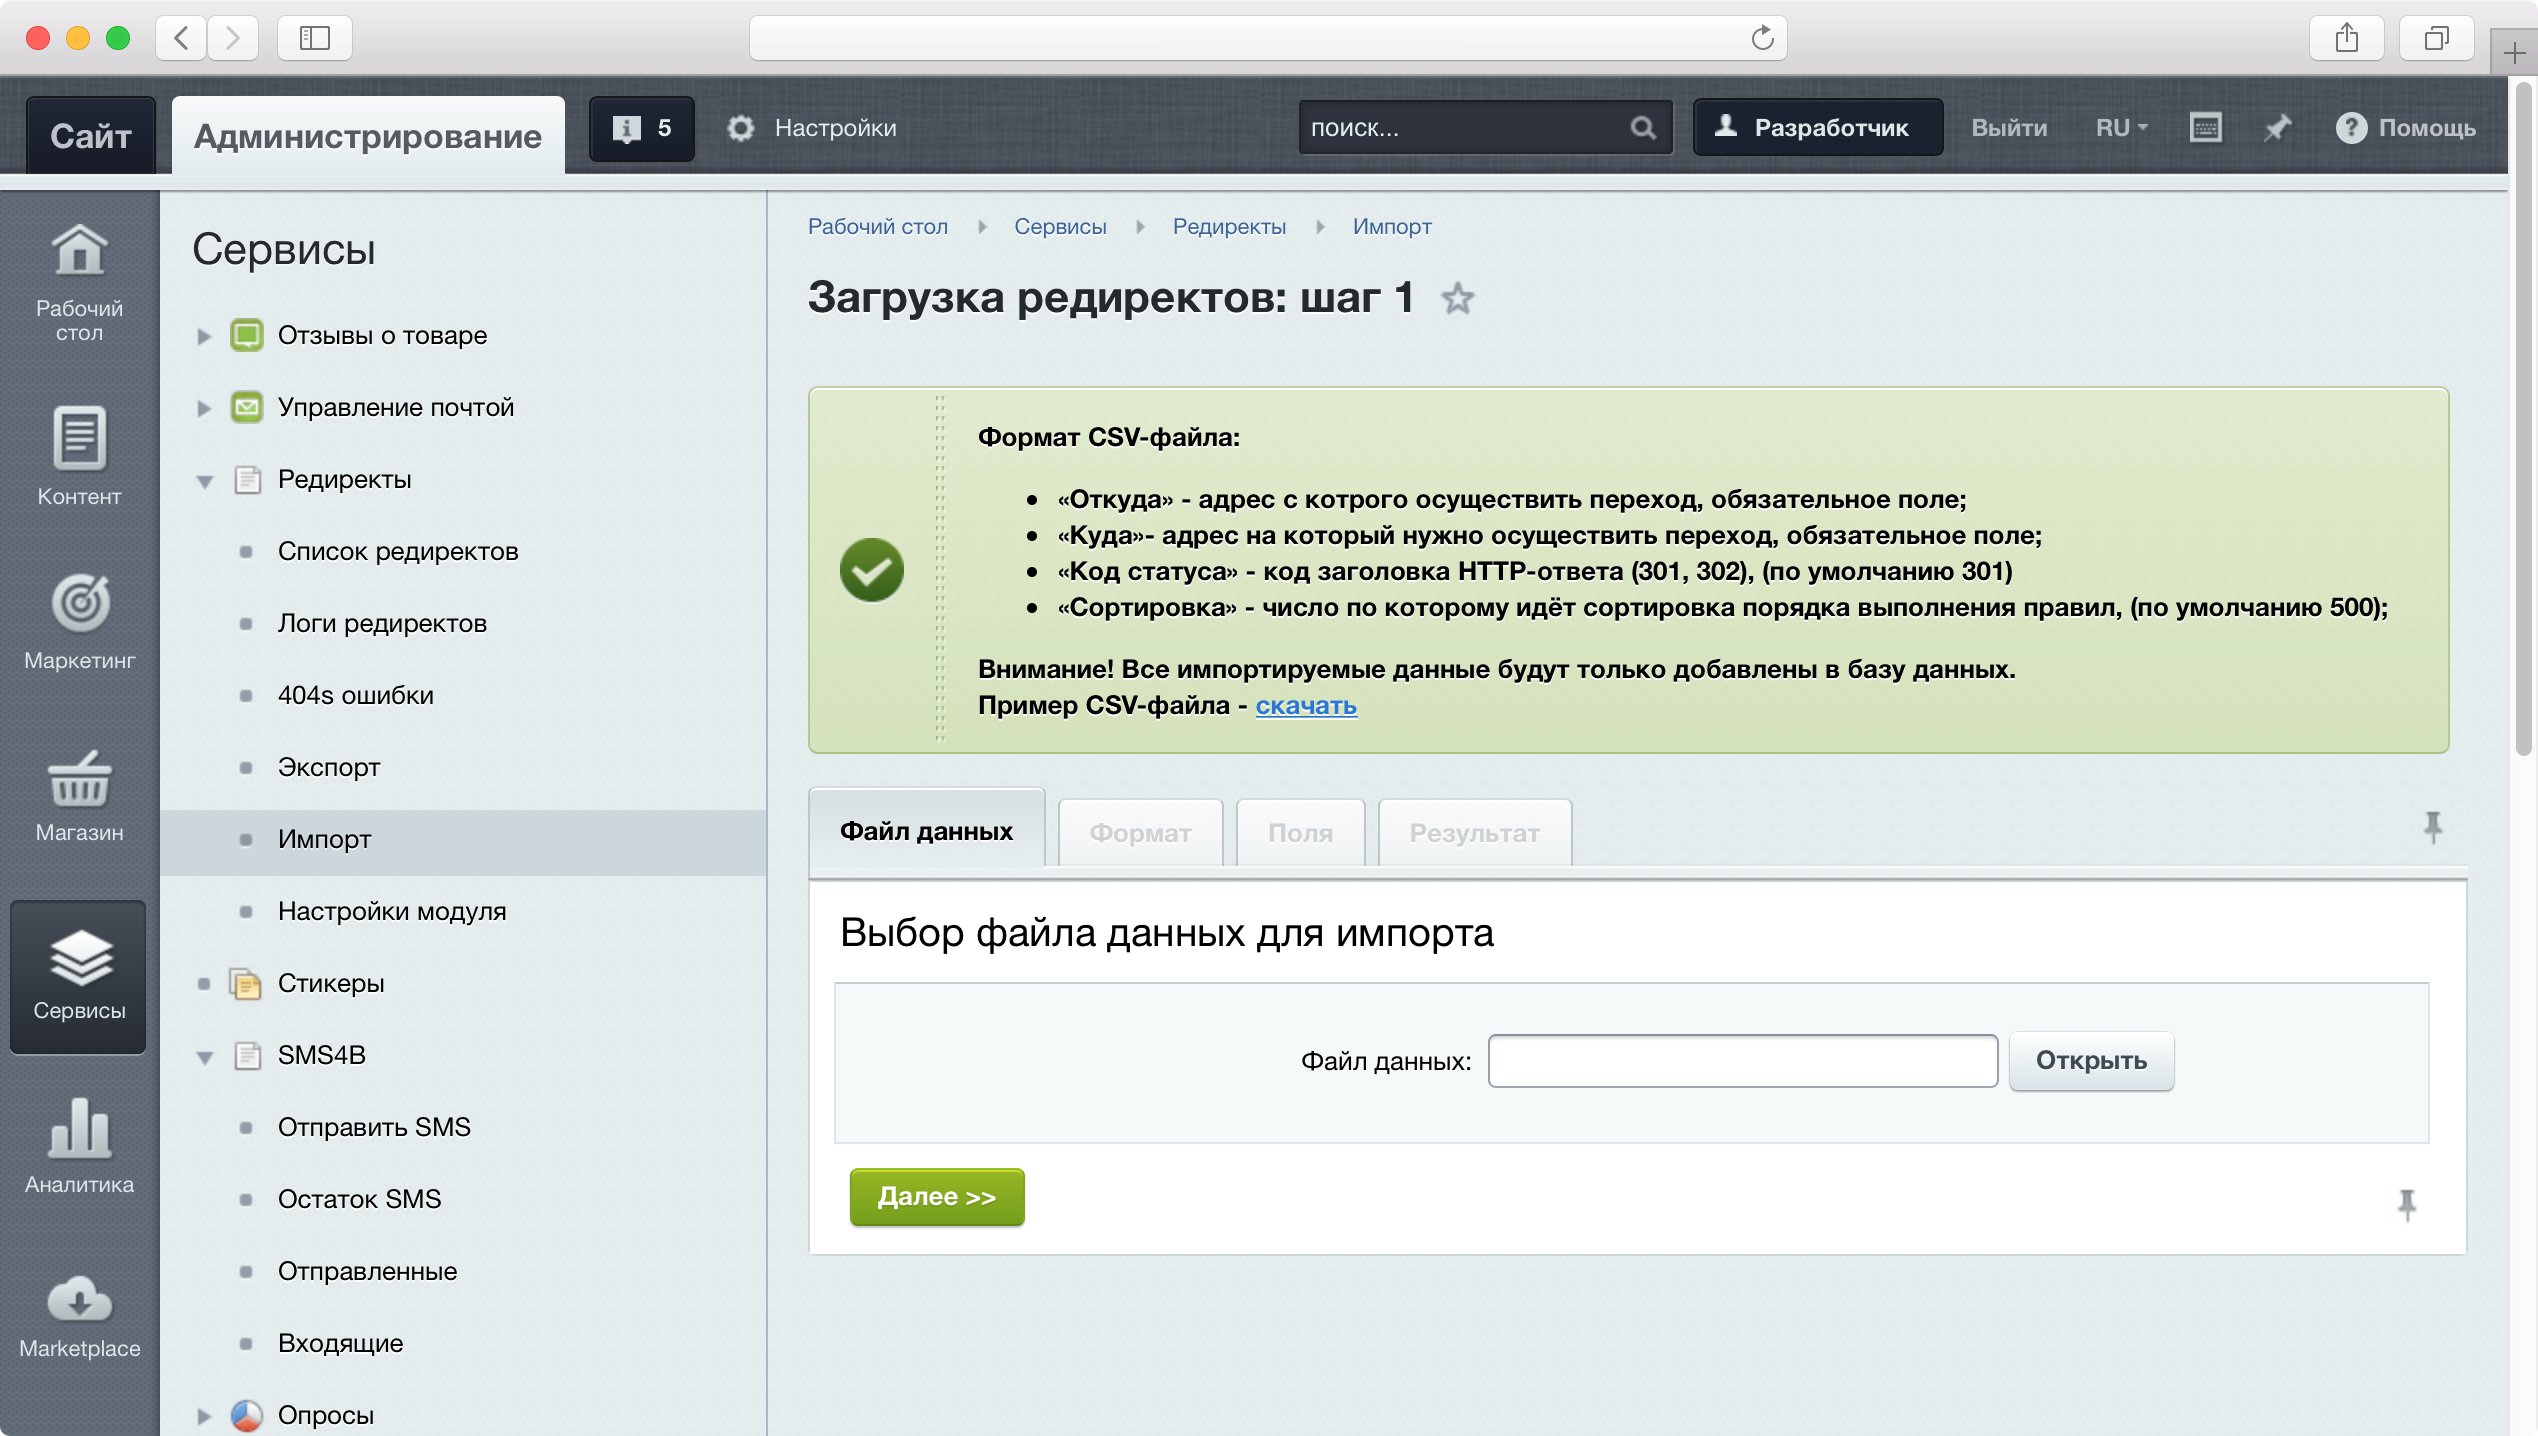The width and height of the screenshot is (2538, 1436).
Task: Select the Экспорт menu item
Action: pyautogui.click(x=329, y=767)
